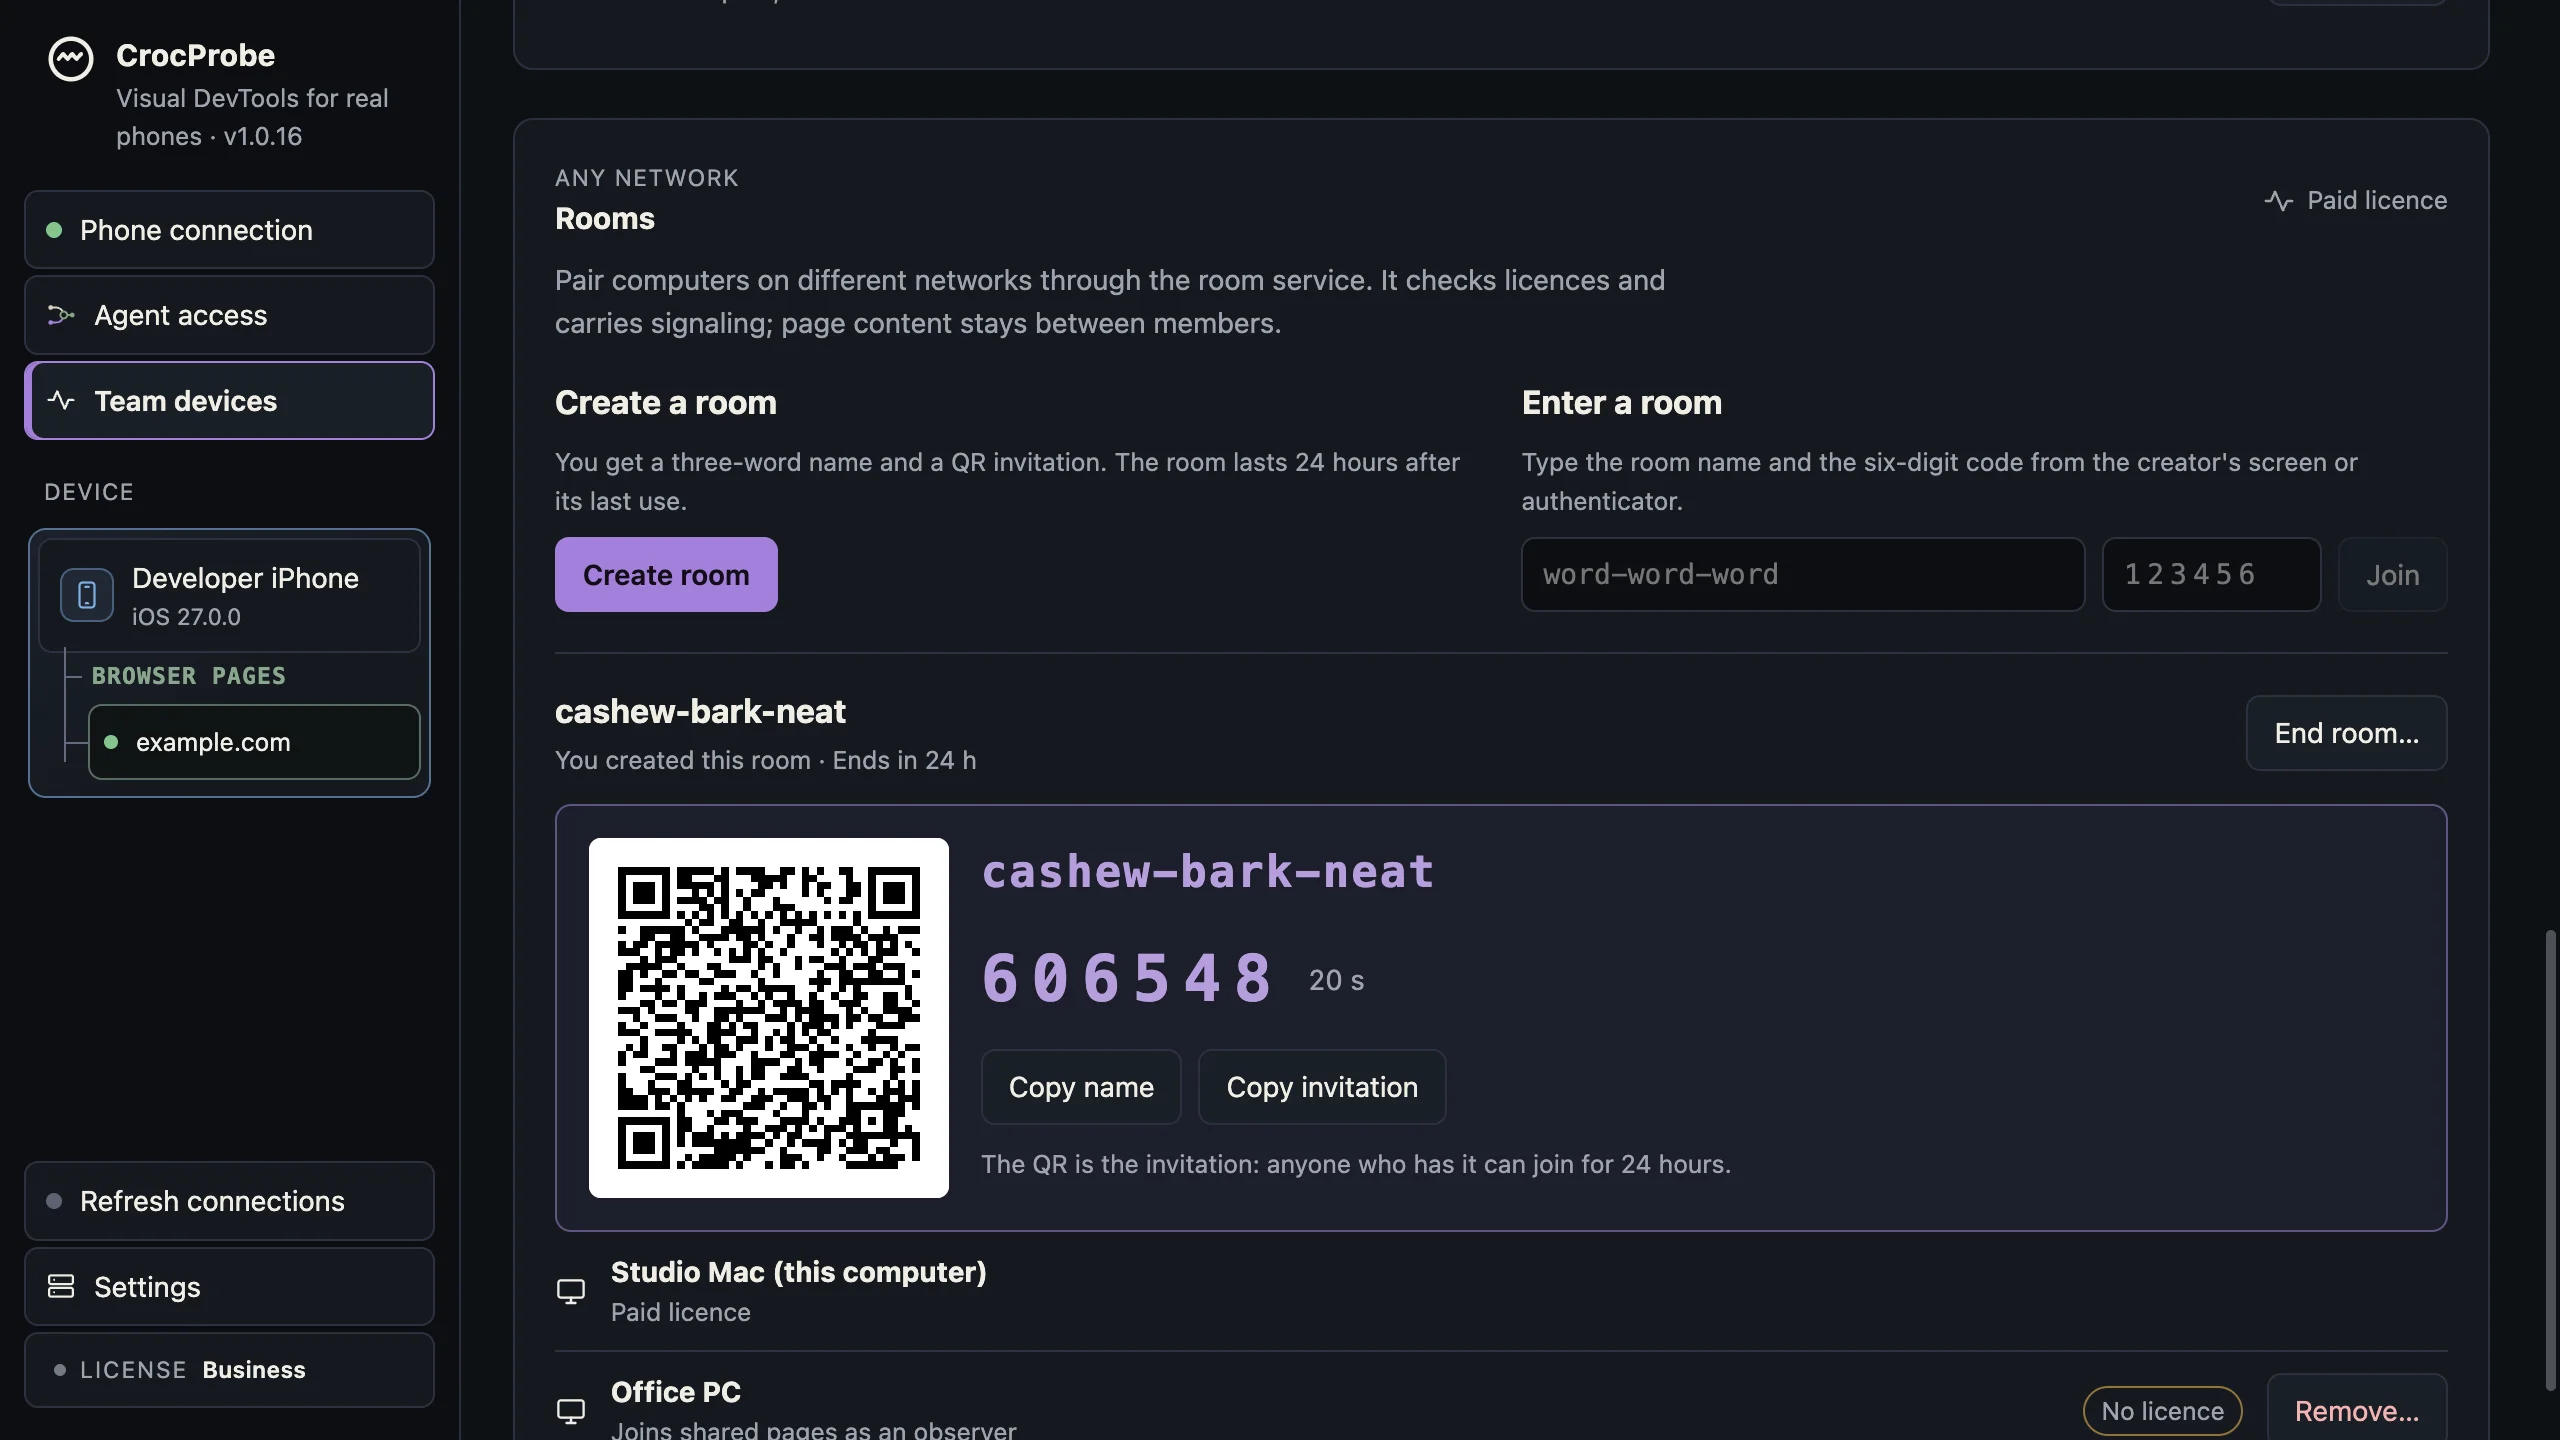This screenshot has width=2560, height=1440.
Task: Click the Office PC monitor icon
Action: click(571, 1411)
